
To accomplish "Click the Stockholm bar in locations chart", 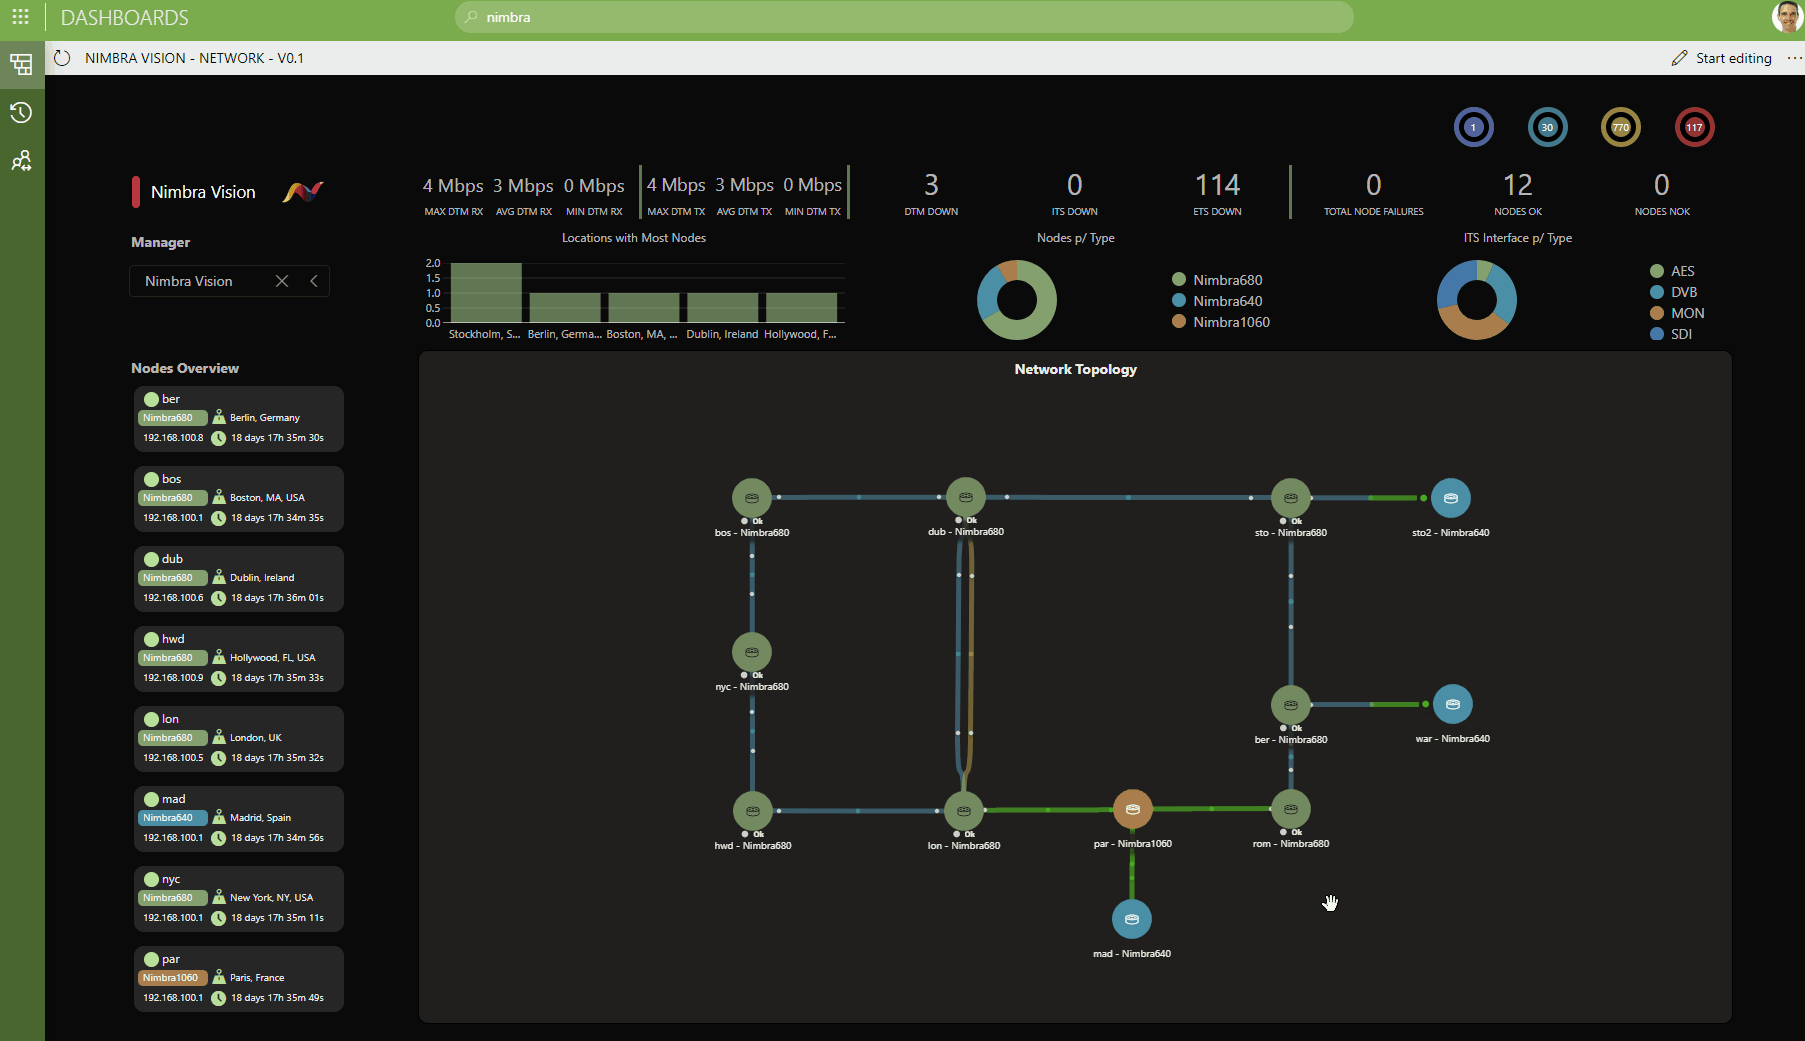I will tap(486, 293).
